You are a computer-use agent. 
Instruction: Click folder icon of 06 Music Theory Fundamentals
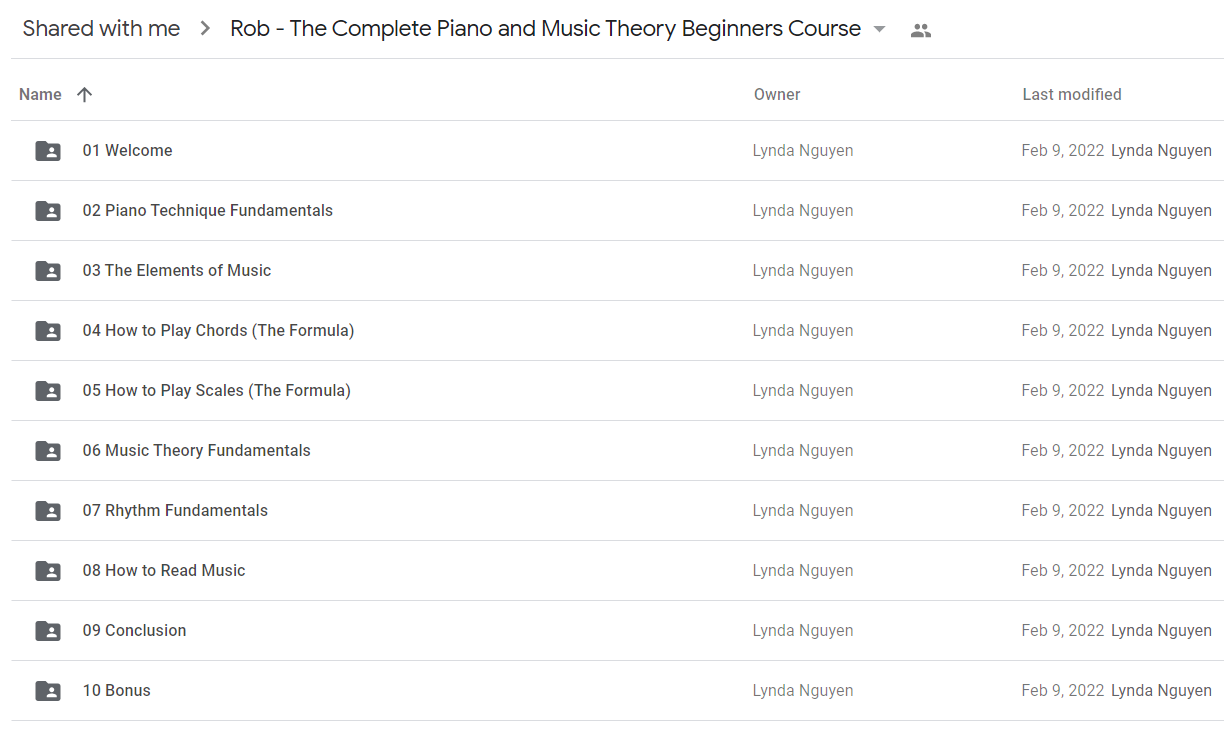coord(48,451)
